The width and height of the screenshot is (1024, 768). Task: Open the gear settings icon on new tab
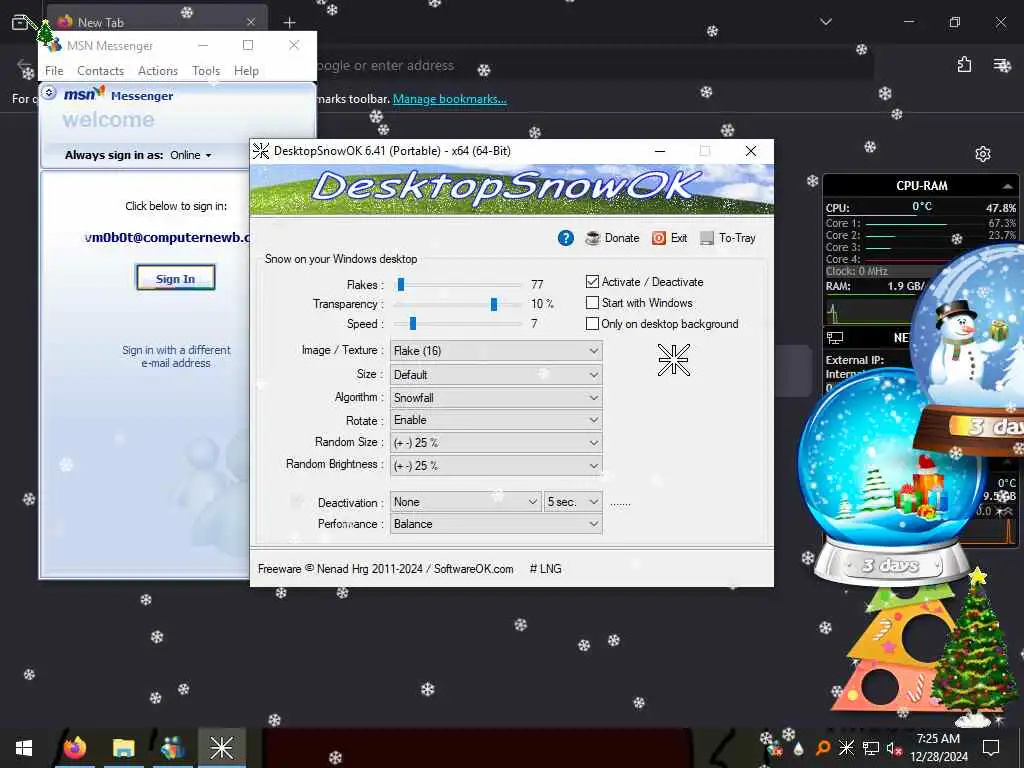982,153
